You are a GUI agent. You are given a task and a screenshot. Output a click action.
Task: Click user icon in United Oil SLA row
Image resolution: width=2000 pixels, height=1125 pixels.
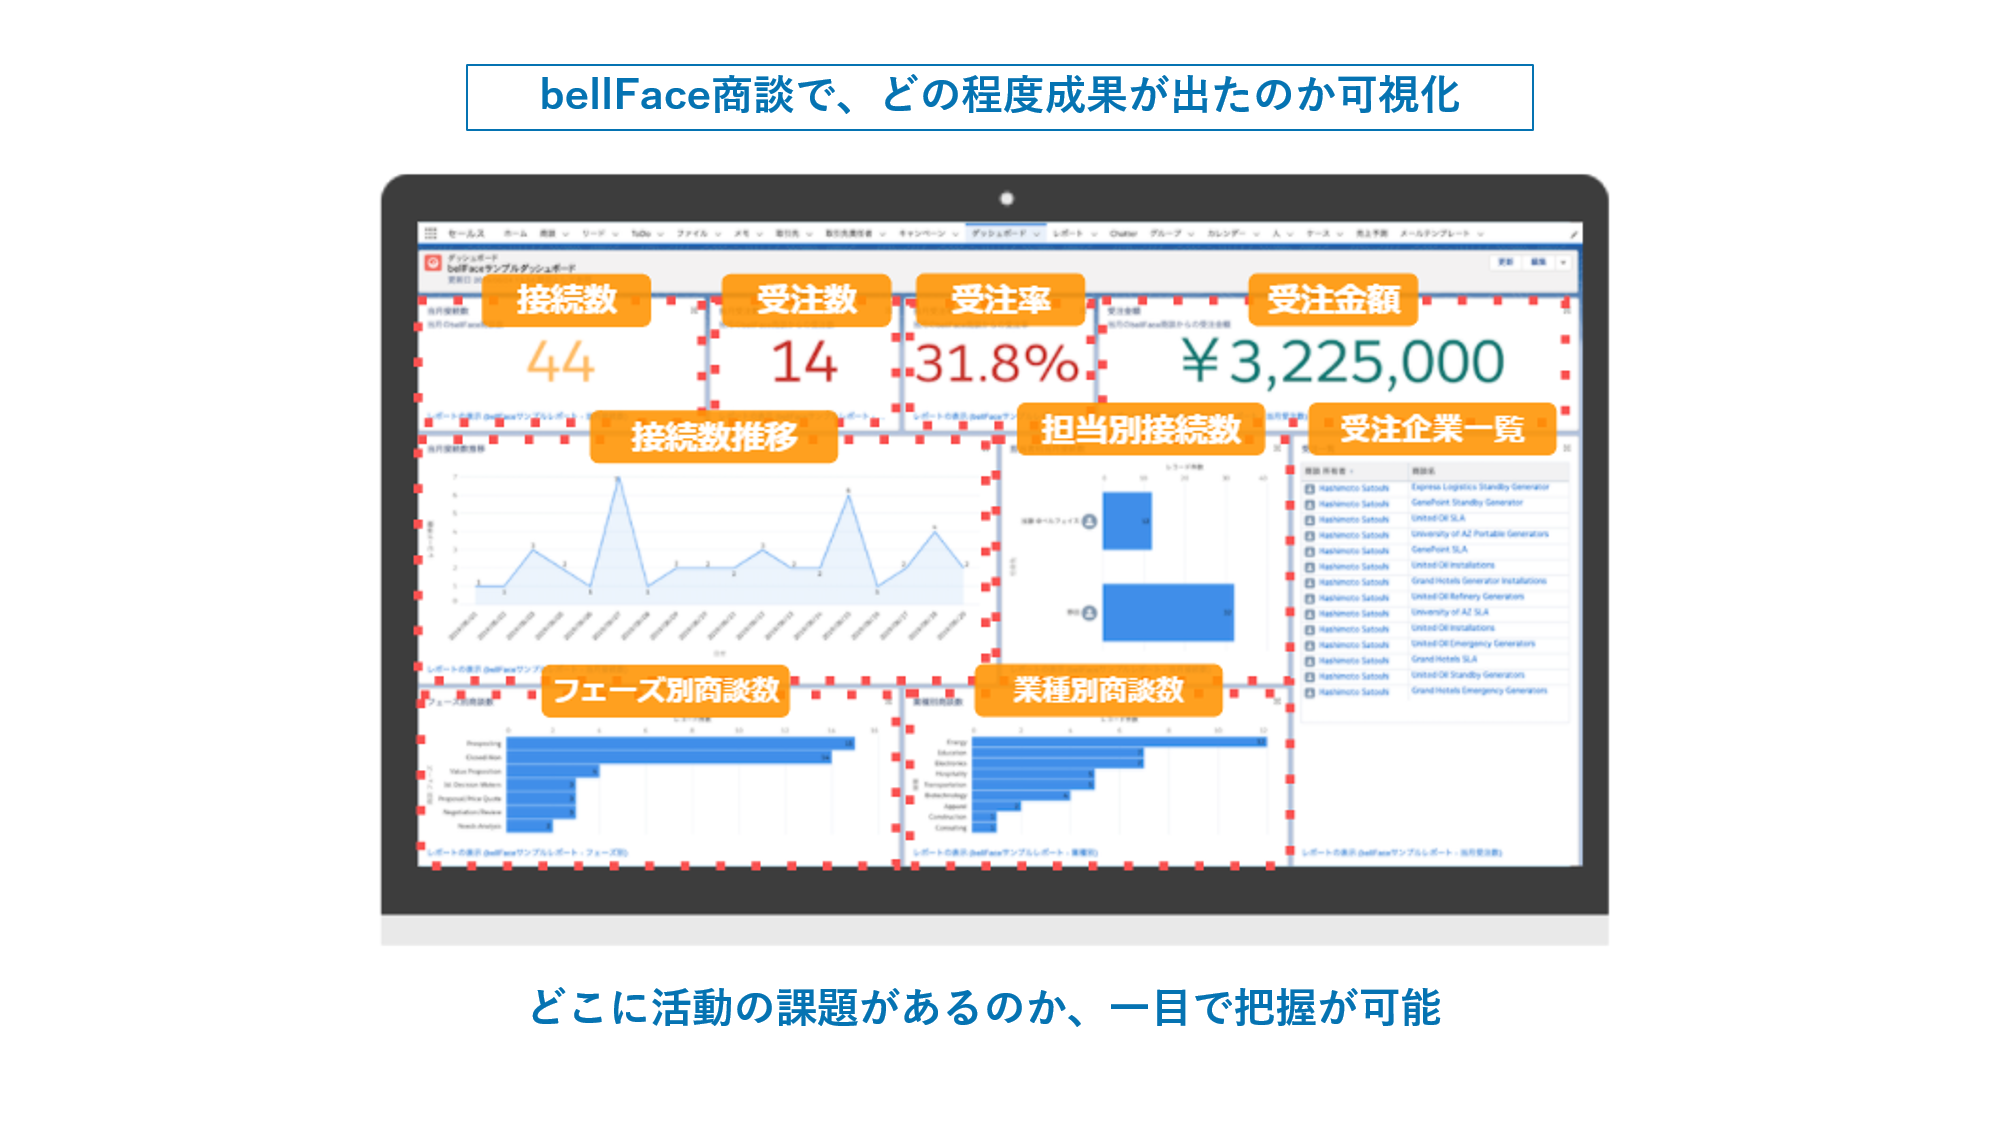coord(1310,520)
